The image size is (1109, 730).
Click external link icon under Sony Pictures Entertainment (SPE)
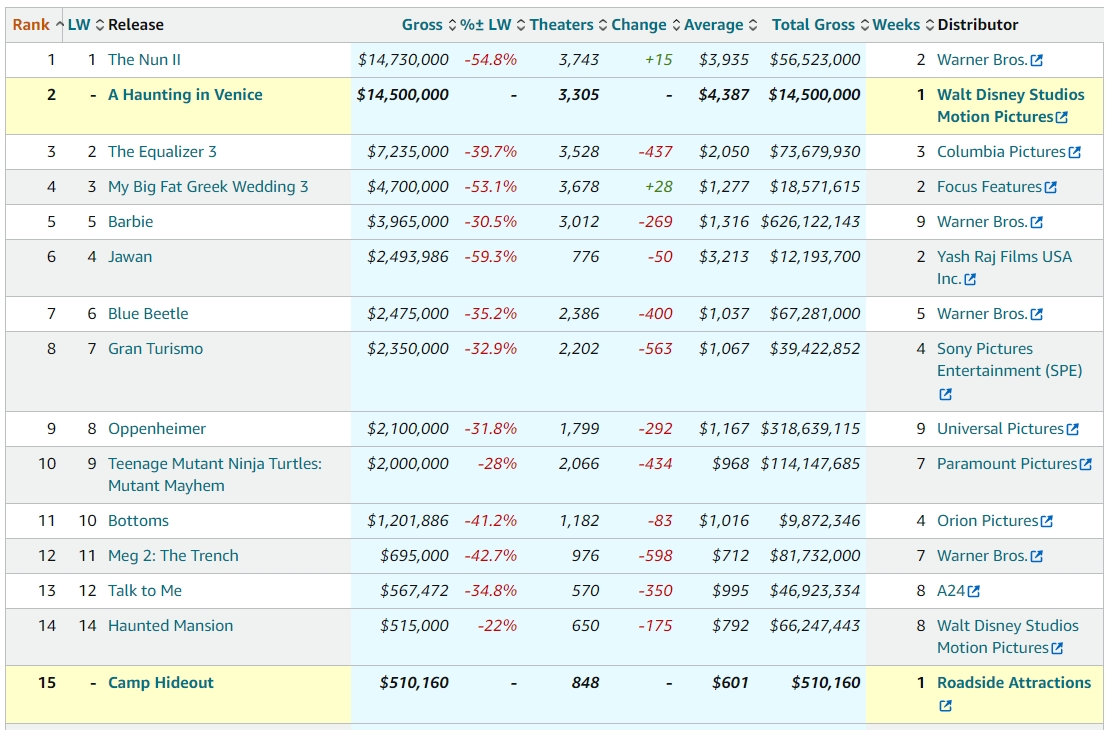click(946, 394)
